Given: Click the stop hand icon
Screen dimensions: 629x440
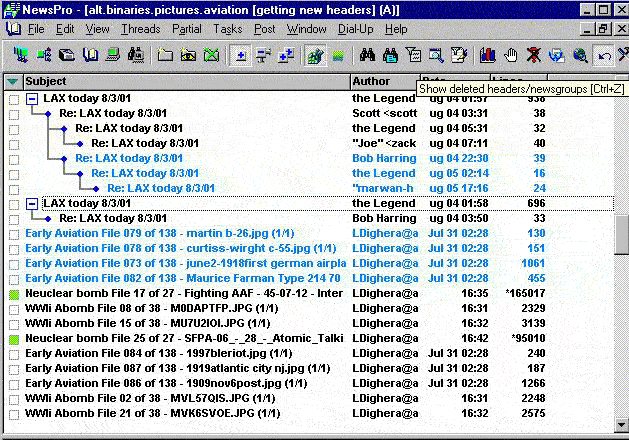Looking at the screenshot, I should (511, 55).
